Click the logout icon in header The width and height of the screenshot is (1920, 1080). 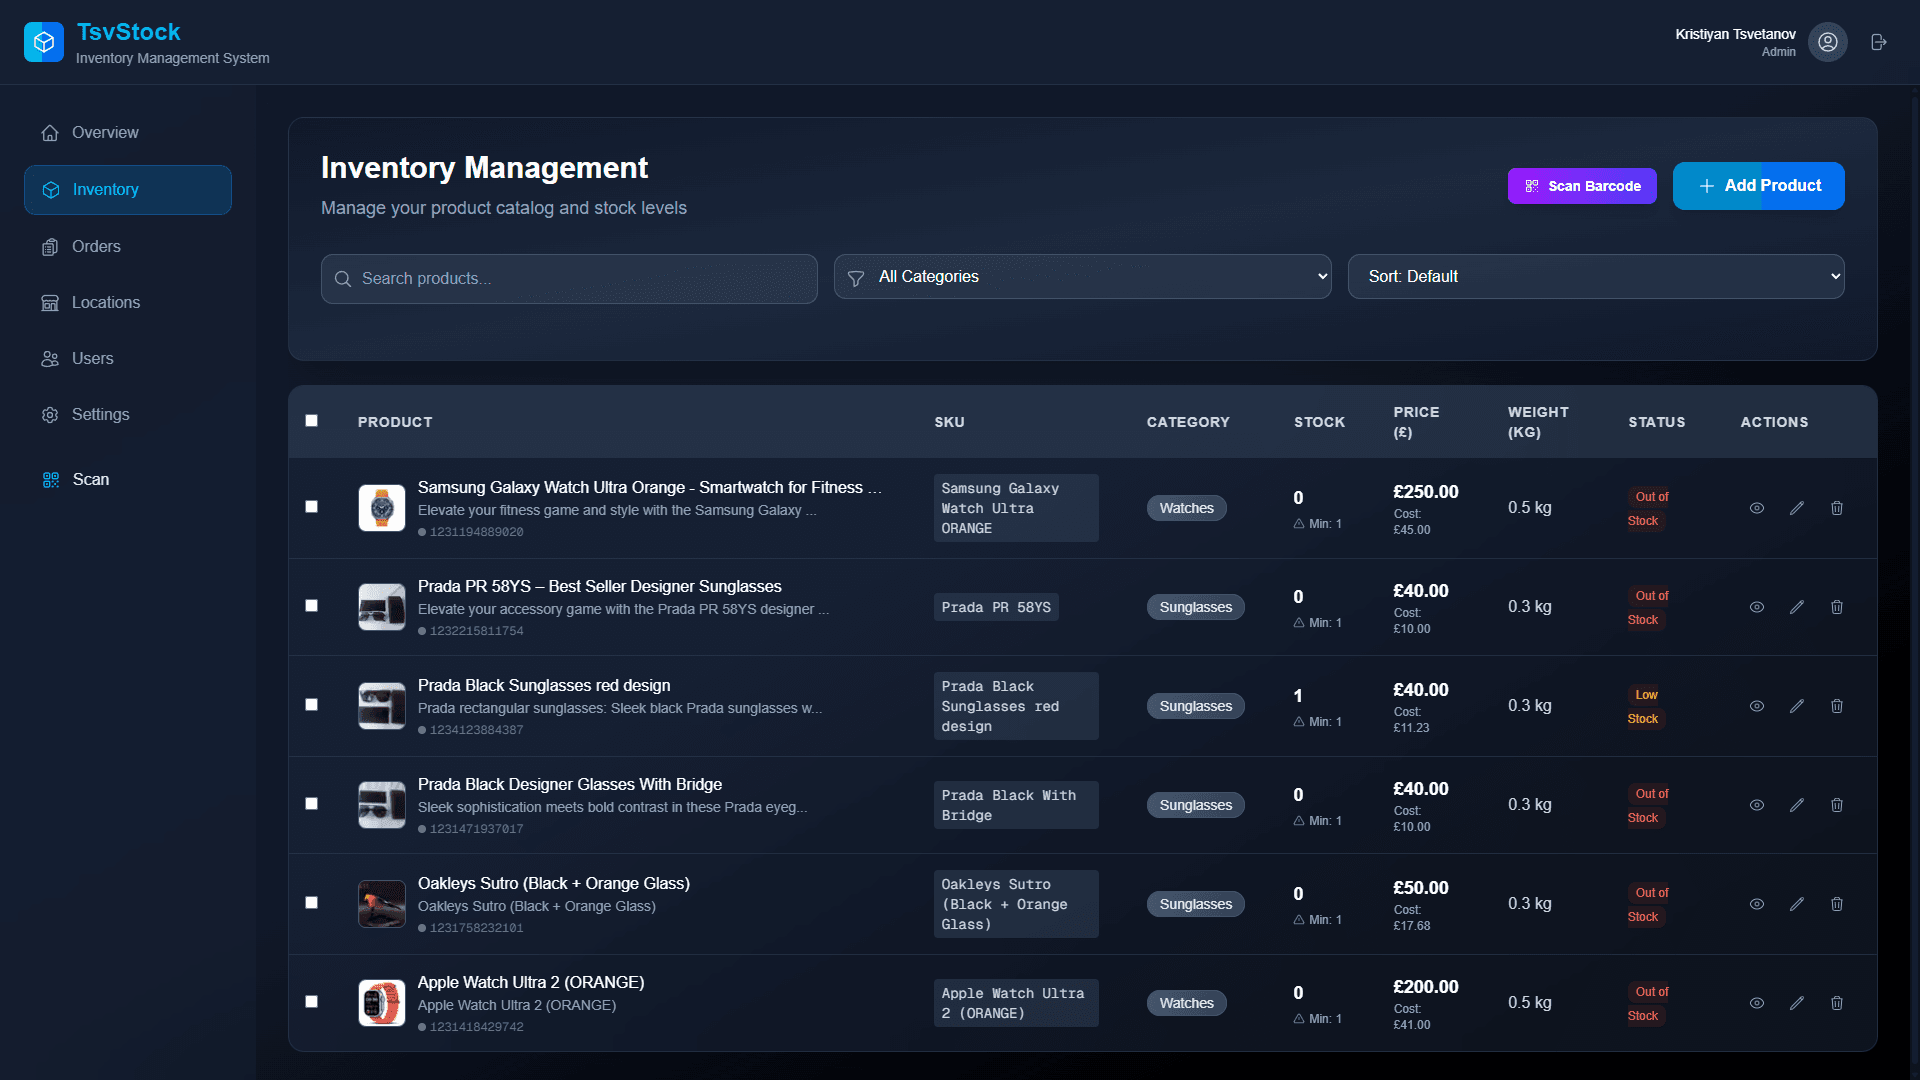[x=1879, y=42]
